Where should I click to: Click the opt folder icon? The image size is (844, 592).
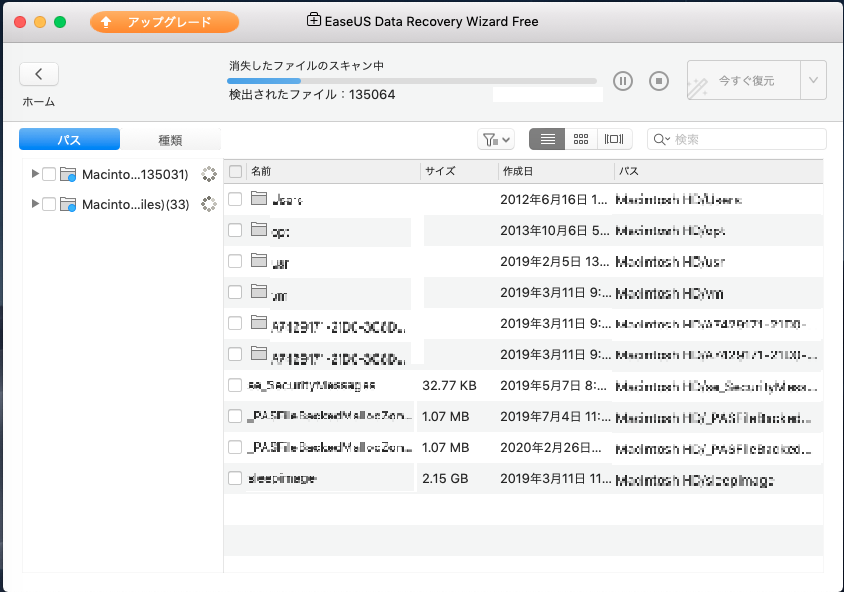pyautogui.click(x=259, y=230)
